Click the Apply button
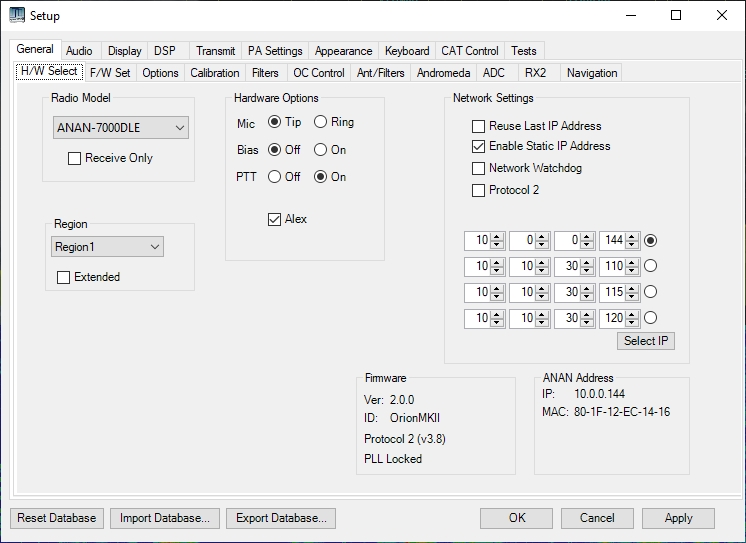This screenshot has height=543, width=746. click(x=678, y=518)
